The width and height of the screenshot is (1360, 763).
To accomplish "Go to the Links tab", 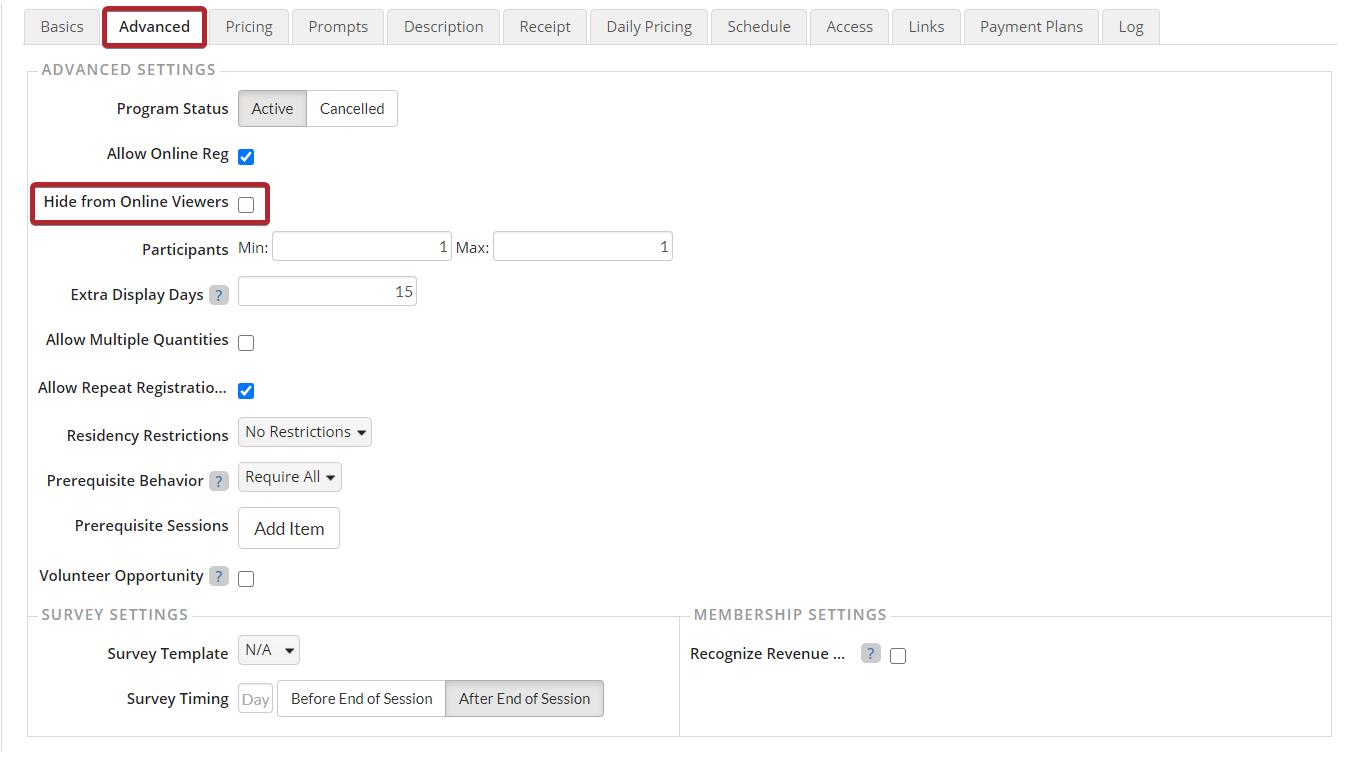I will (926, 27).
